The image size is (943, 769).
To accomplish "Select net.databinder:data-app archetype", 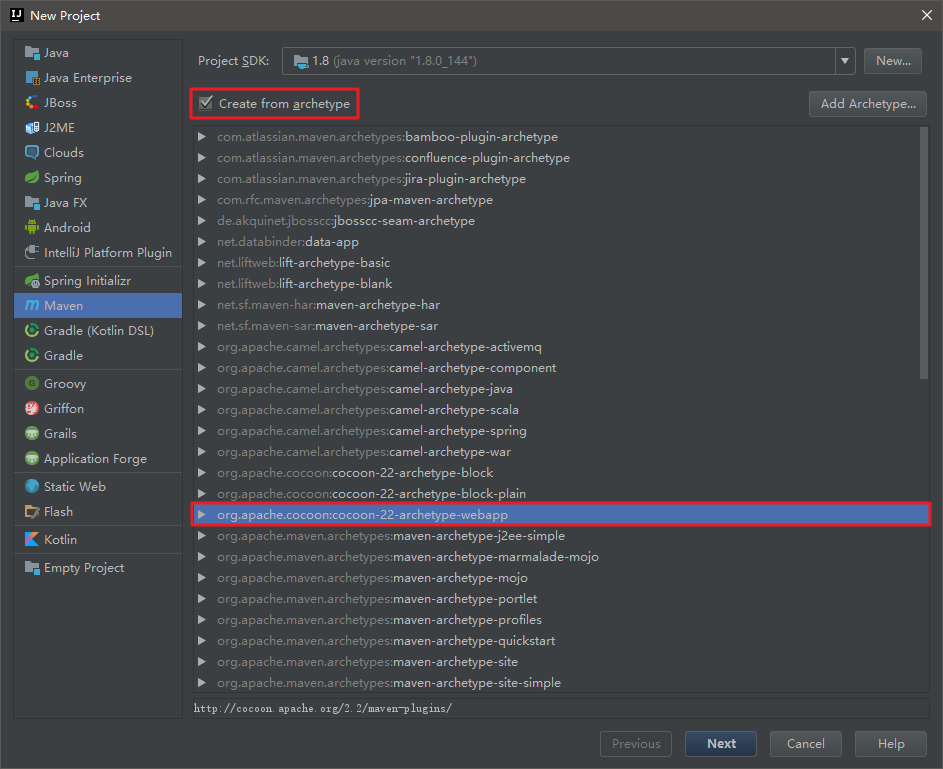I will pos(561,242).
